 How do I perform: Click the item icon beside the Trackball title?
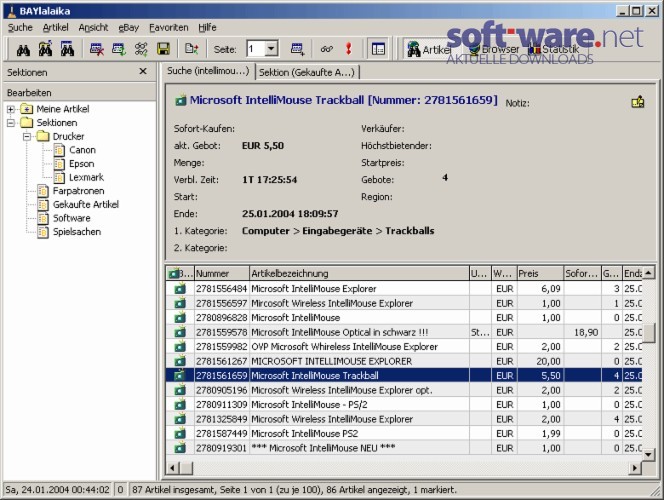click(181, 101)
